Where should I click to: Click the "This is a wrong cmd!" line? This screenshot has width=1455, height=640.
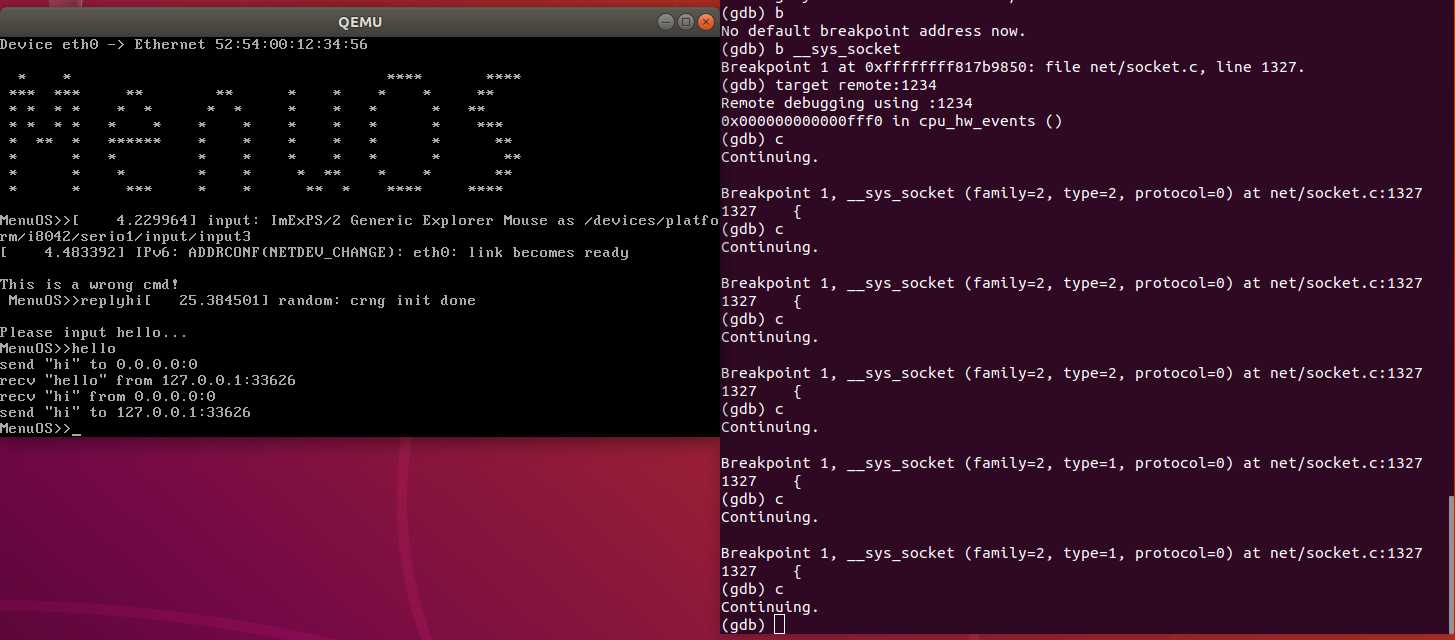(x=89, y=284)
